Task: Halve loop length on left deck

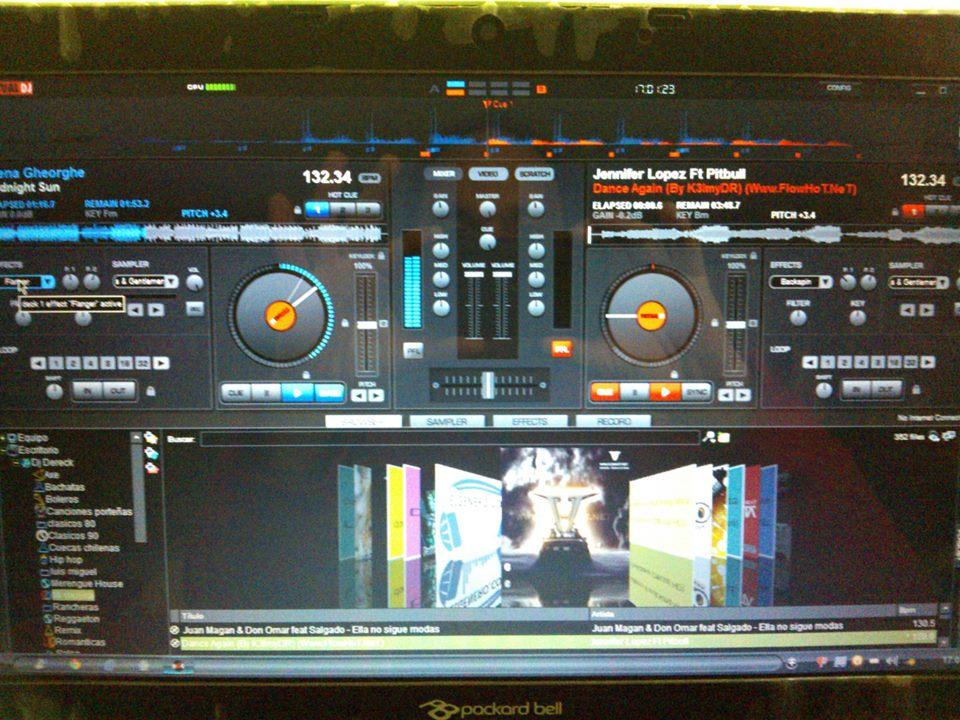Action: click(39, 364)
